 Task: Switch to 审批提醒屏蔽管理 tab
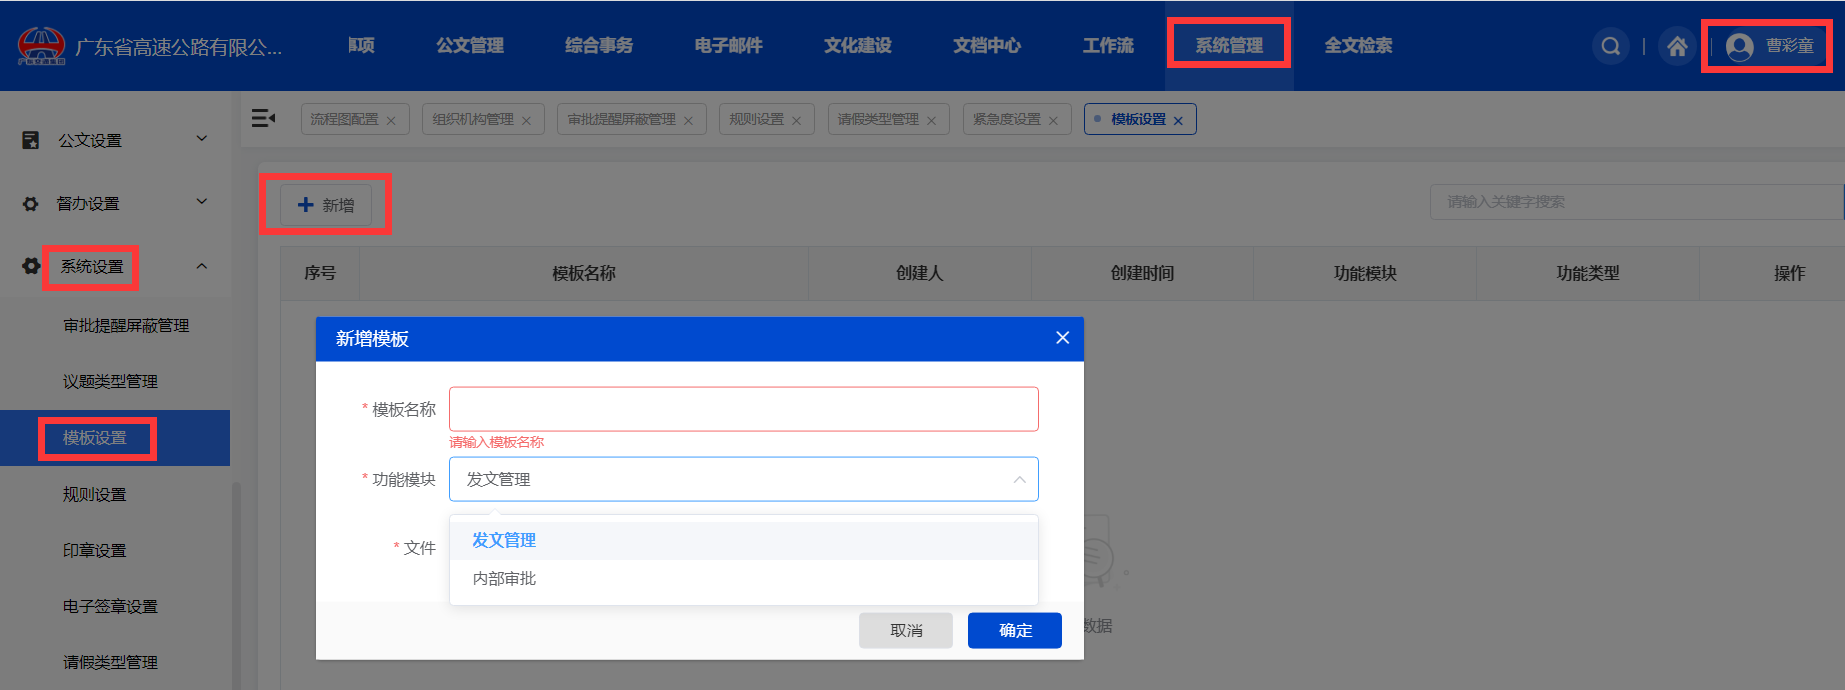622,119
